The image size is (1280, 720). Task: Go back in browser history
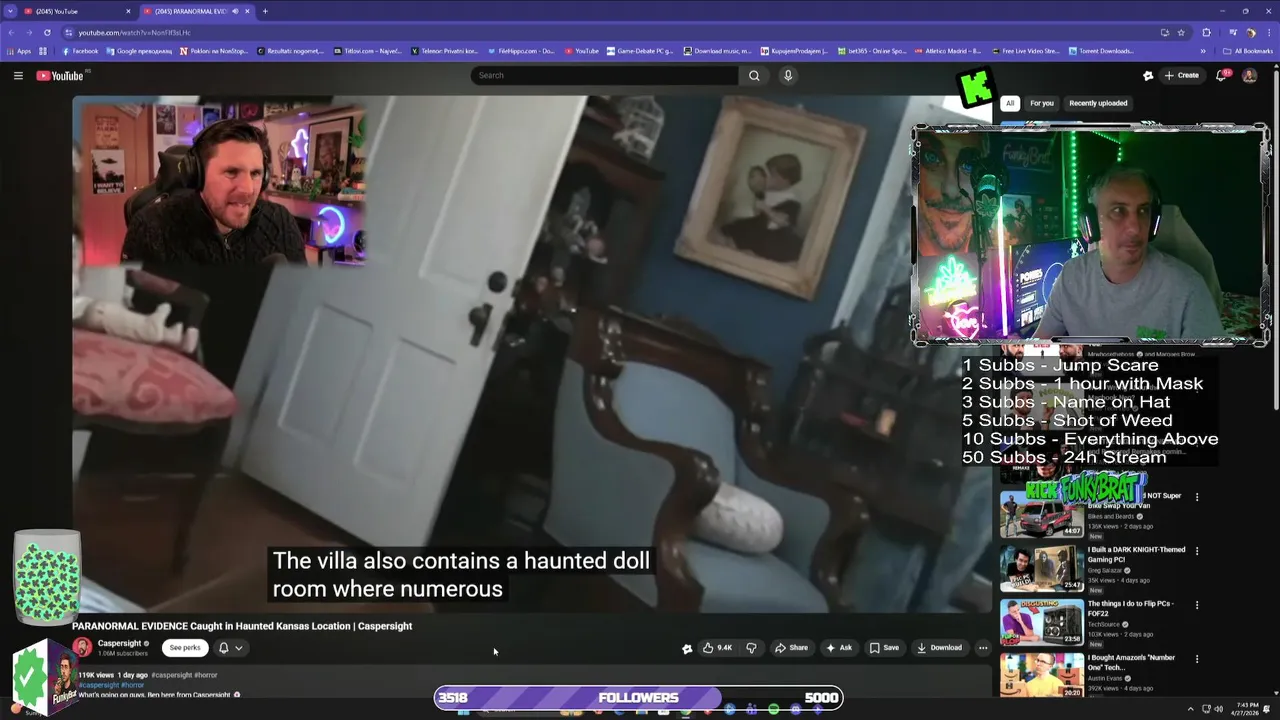click(x=11, y=32)
